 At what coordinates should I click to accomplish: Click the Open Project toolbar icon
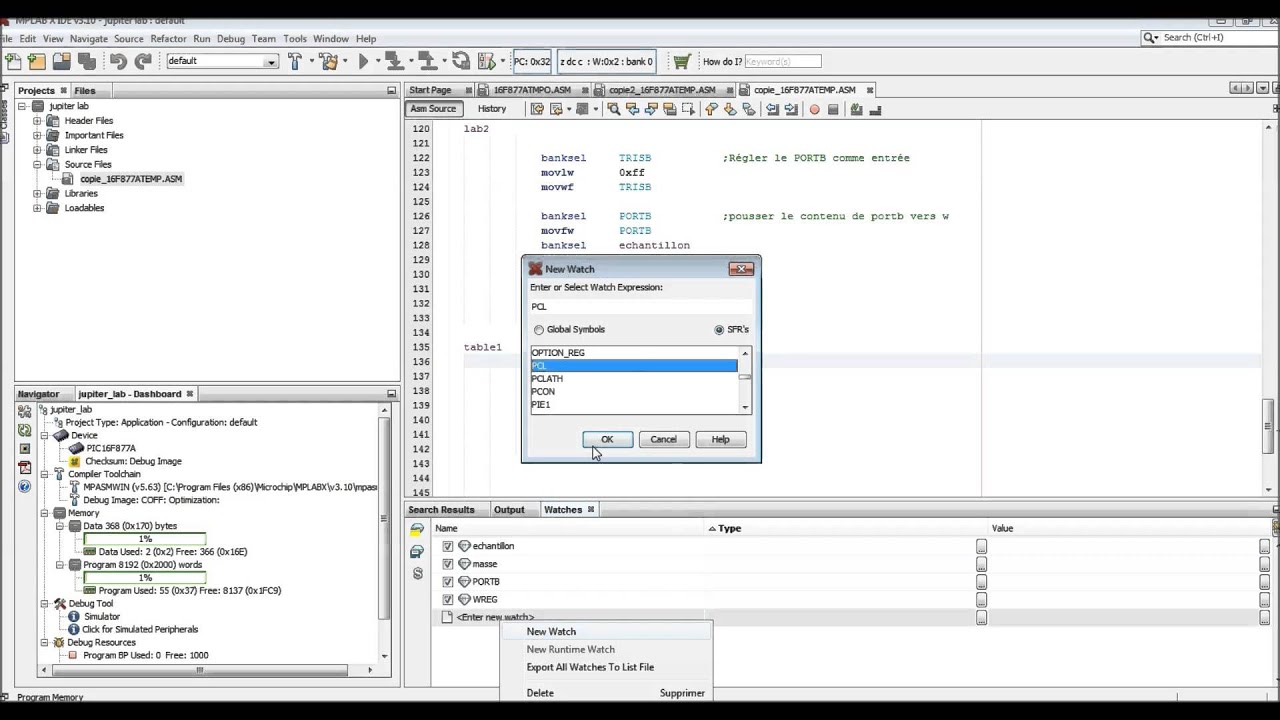[62, 61]
